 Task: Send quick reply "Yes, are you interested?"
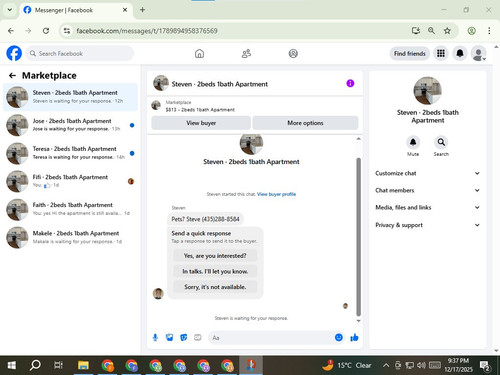click(215, 256)
